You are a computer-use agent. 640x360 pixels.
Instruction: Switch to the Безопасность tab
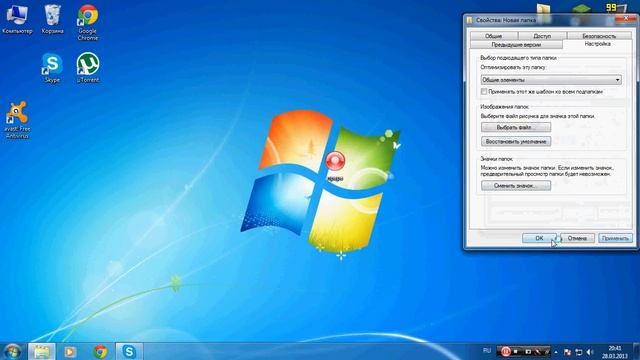pyautogui.click(x=599, y=36)
